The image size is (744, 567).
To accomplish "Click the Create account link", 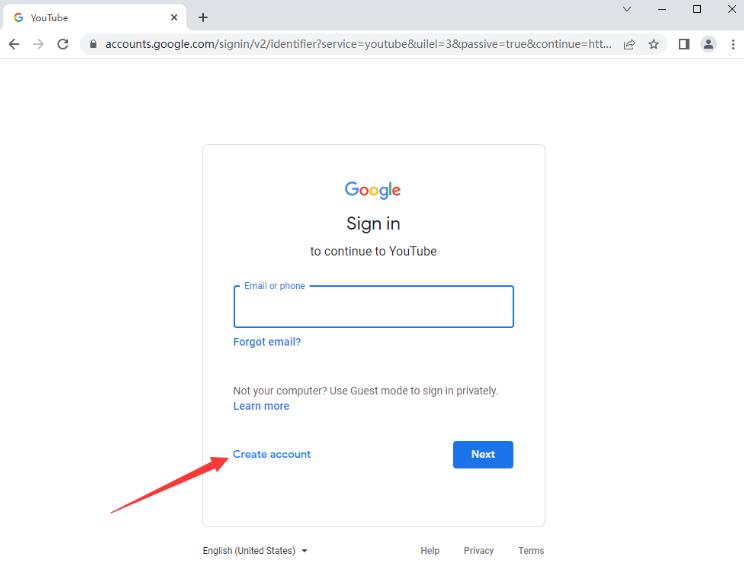I will point(272,454).
